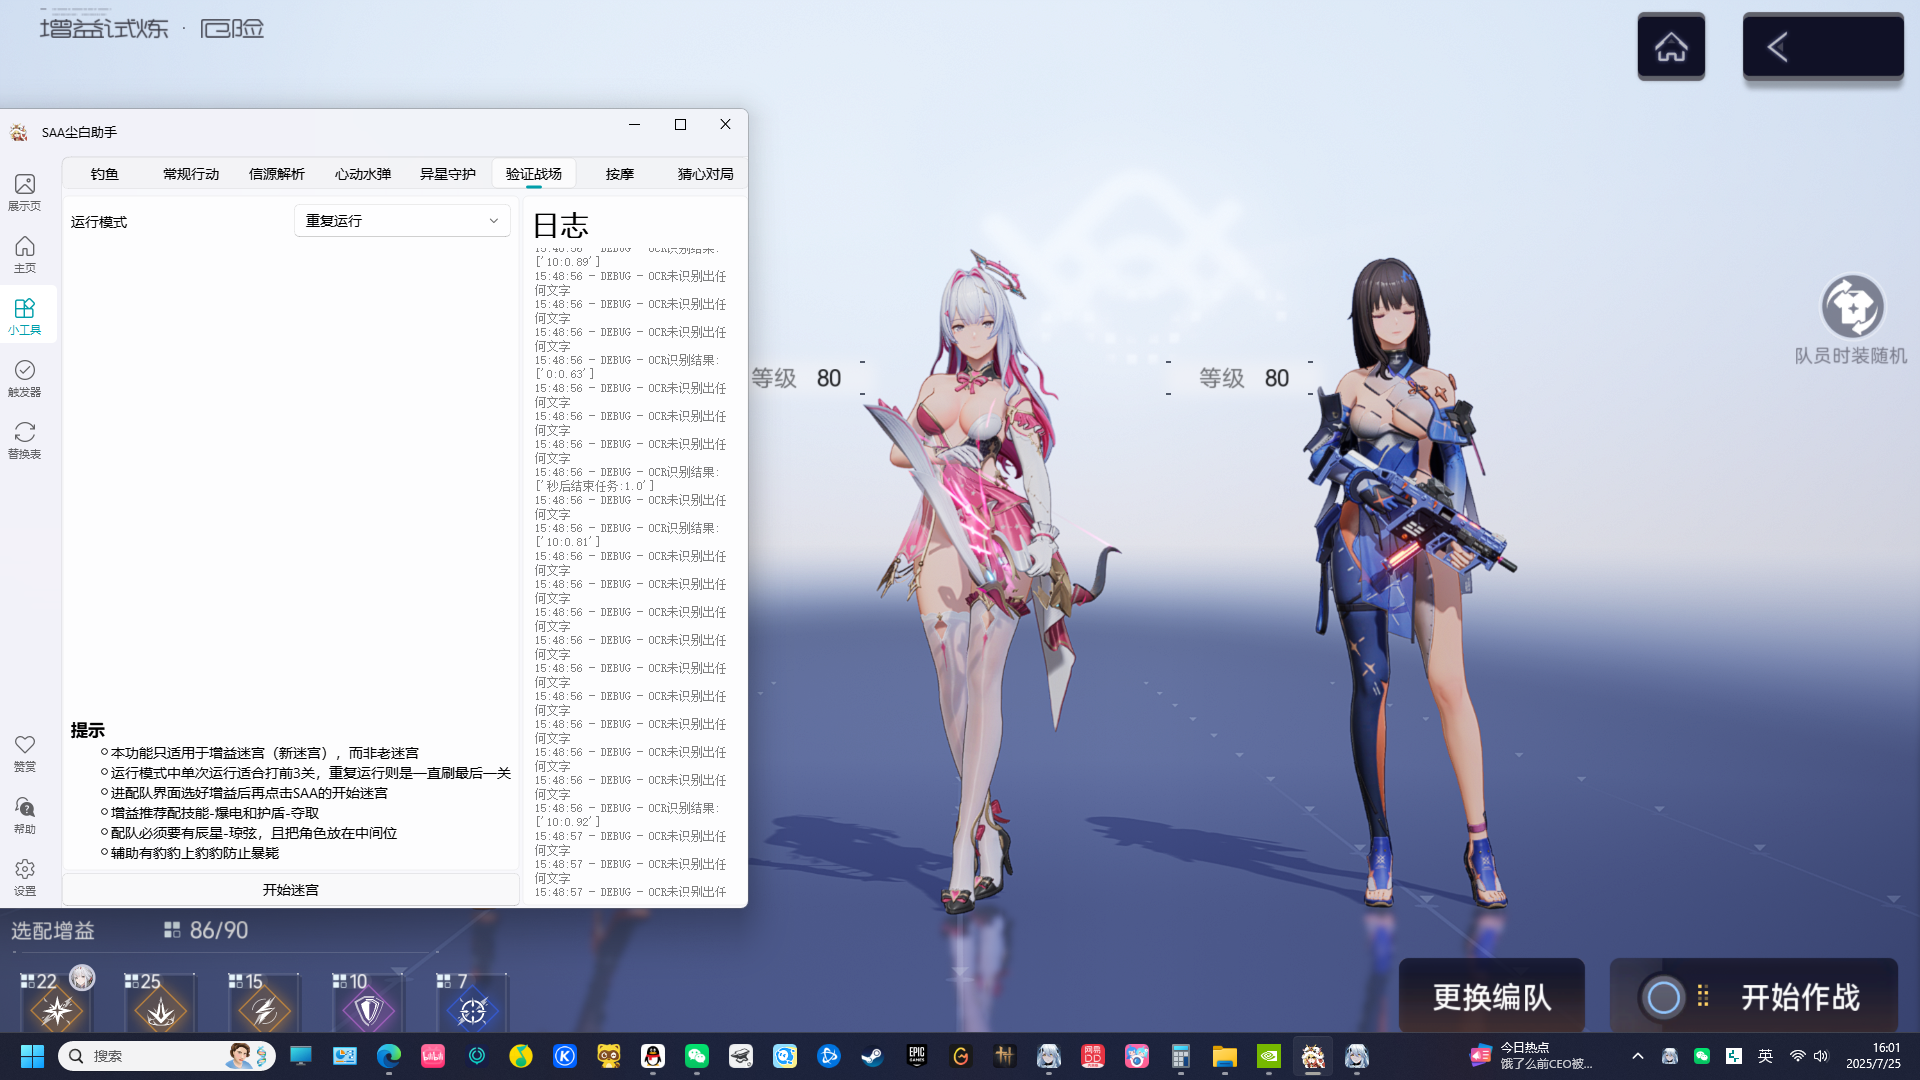1920x1080 pixels.
Task: Click the 86/90 buff points counter
Action: tap(206, 931)
